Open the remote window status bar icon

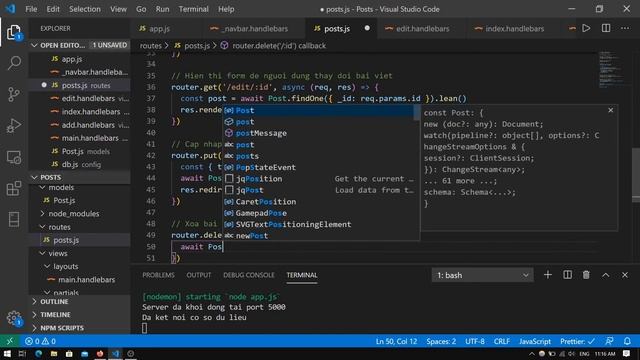(9, 341)
